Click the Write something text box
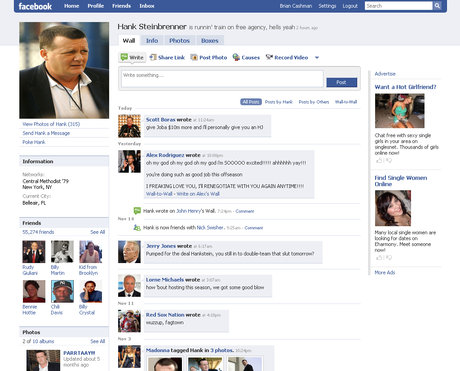Viewport: 460px width, 371px height. tap(222, 79)
